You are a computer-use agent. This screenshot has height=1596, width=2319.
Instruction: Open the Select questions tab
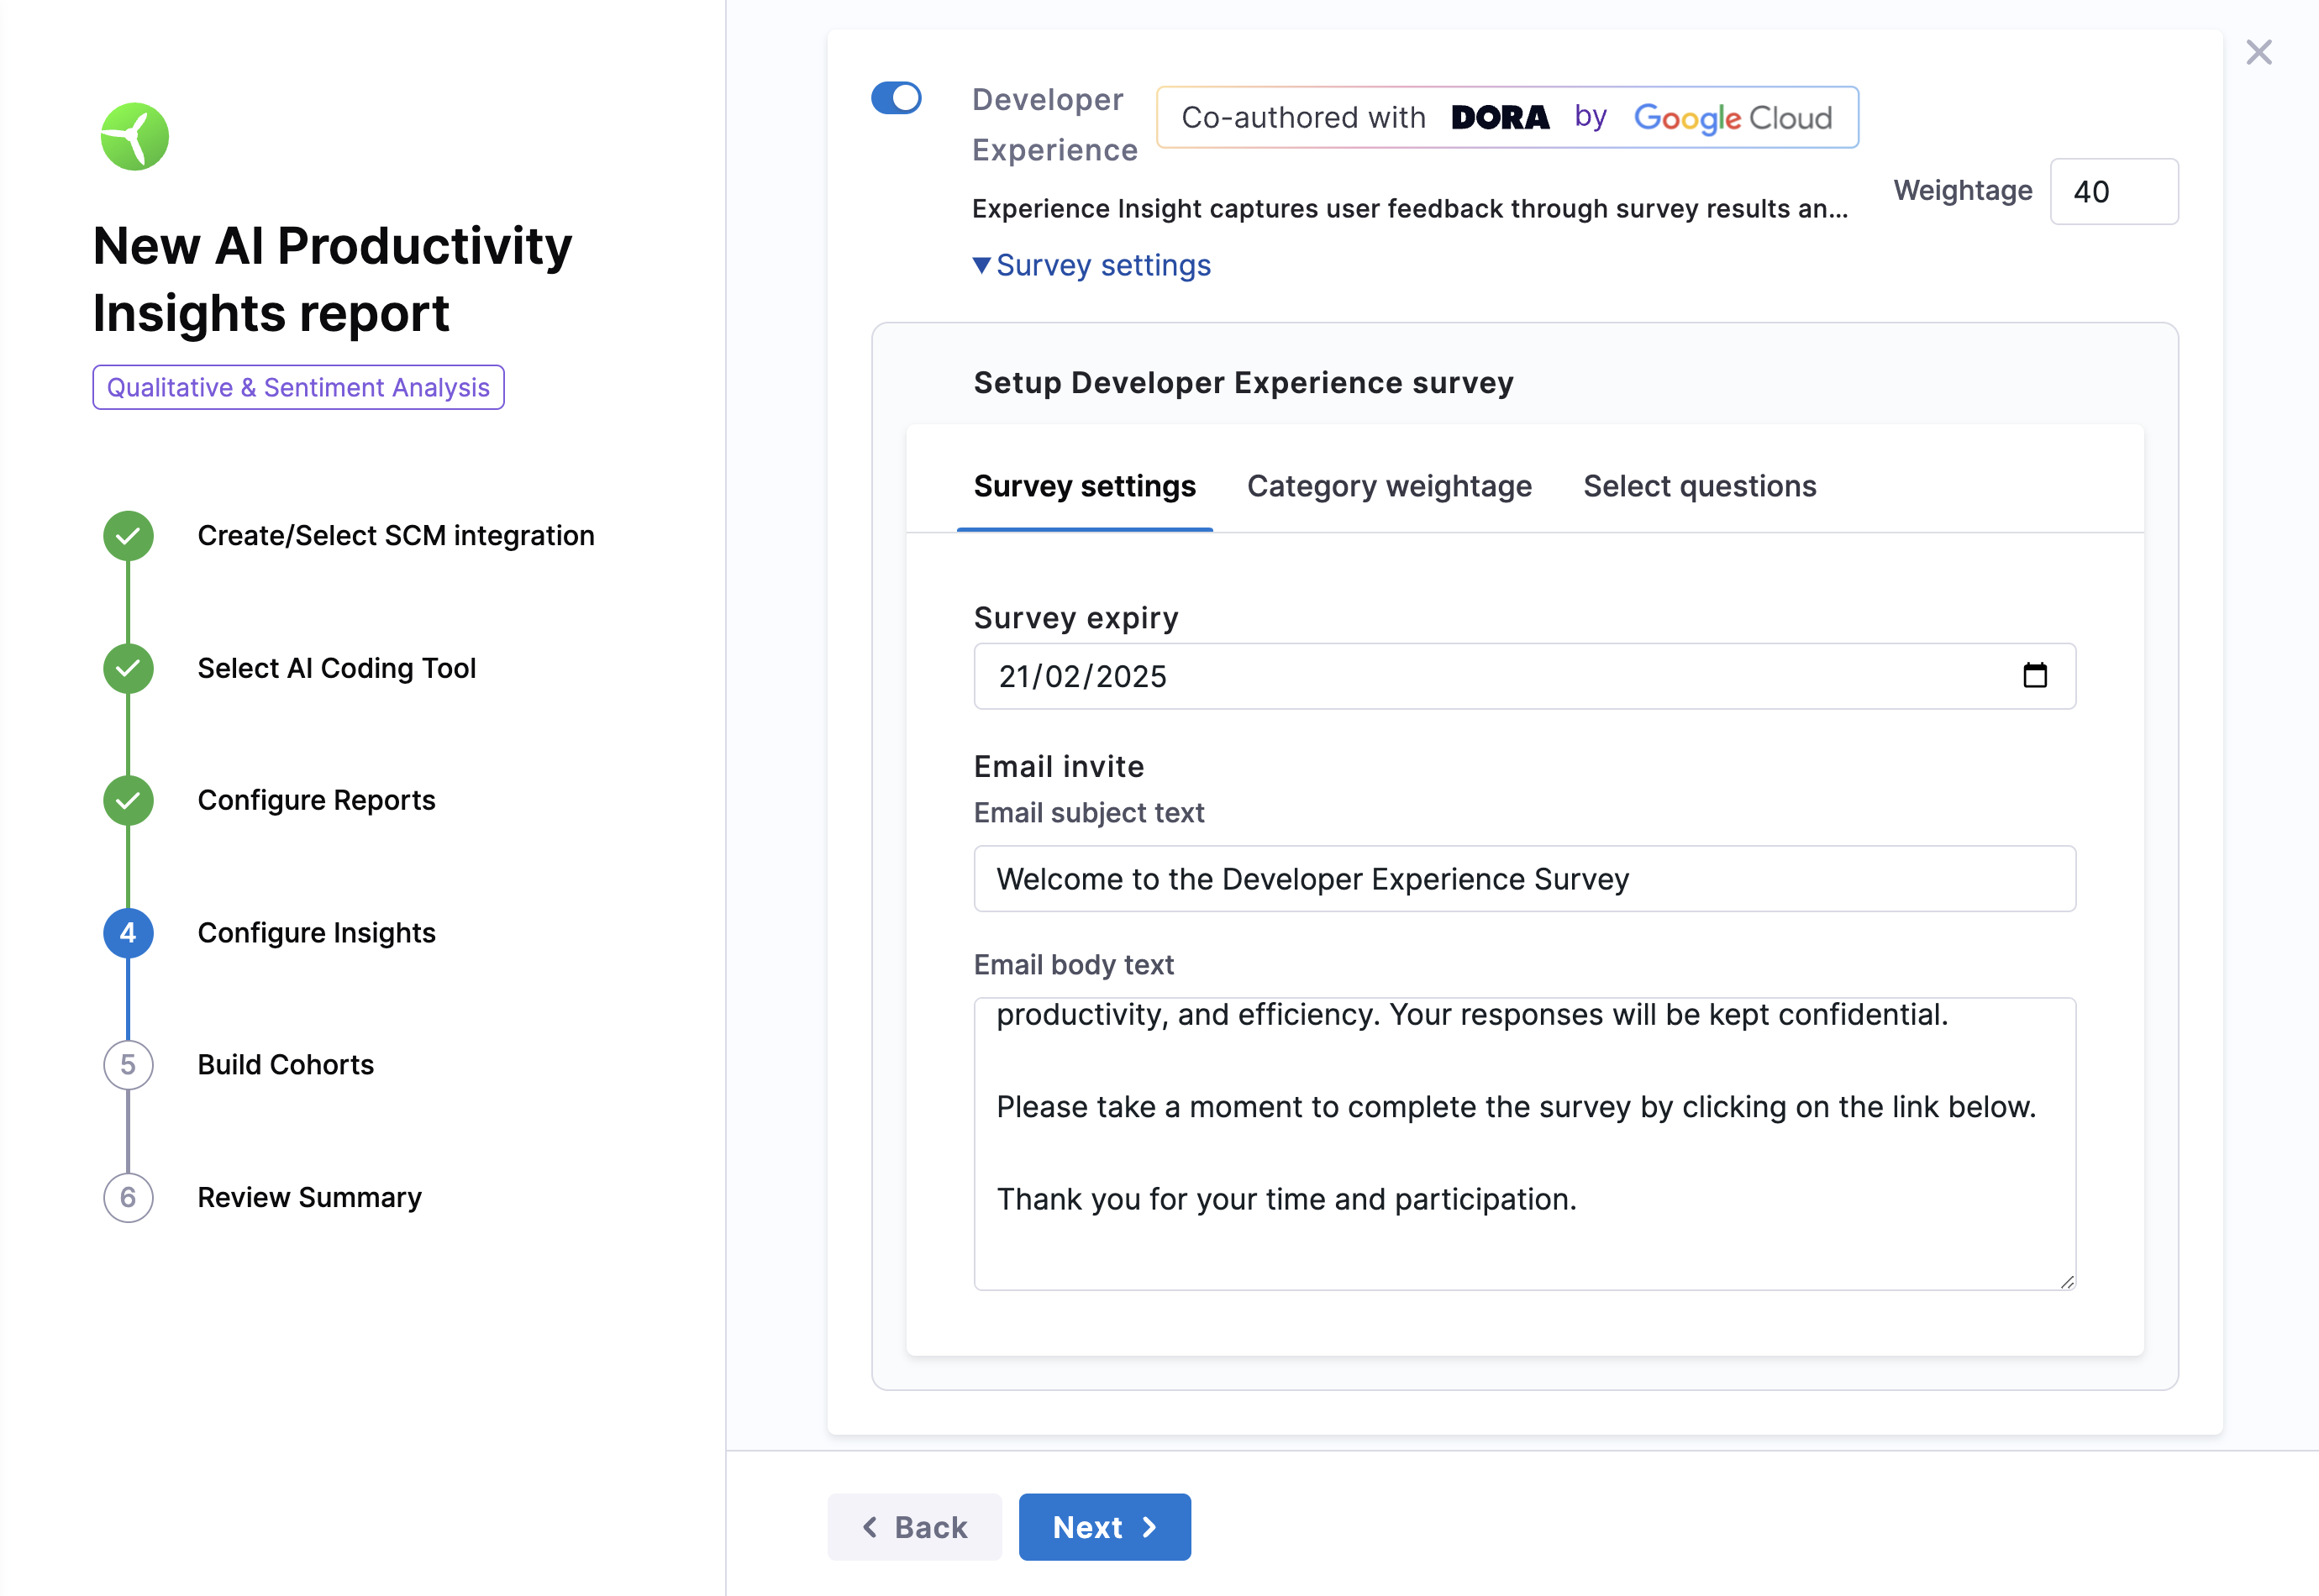1699,486
